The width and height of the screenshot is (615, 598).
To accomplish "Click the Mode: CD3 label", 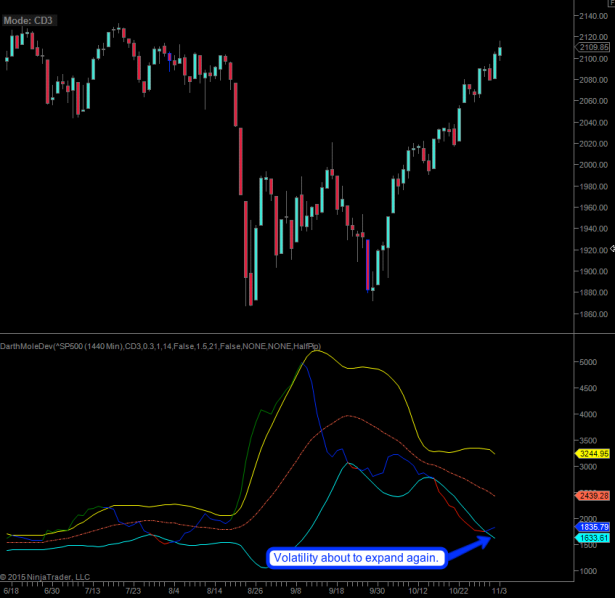I will [x=31, y=21].
